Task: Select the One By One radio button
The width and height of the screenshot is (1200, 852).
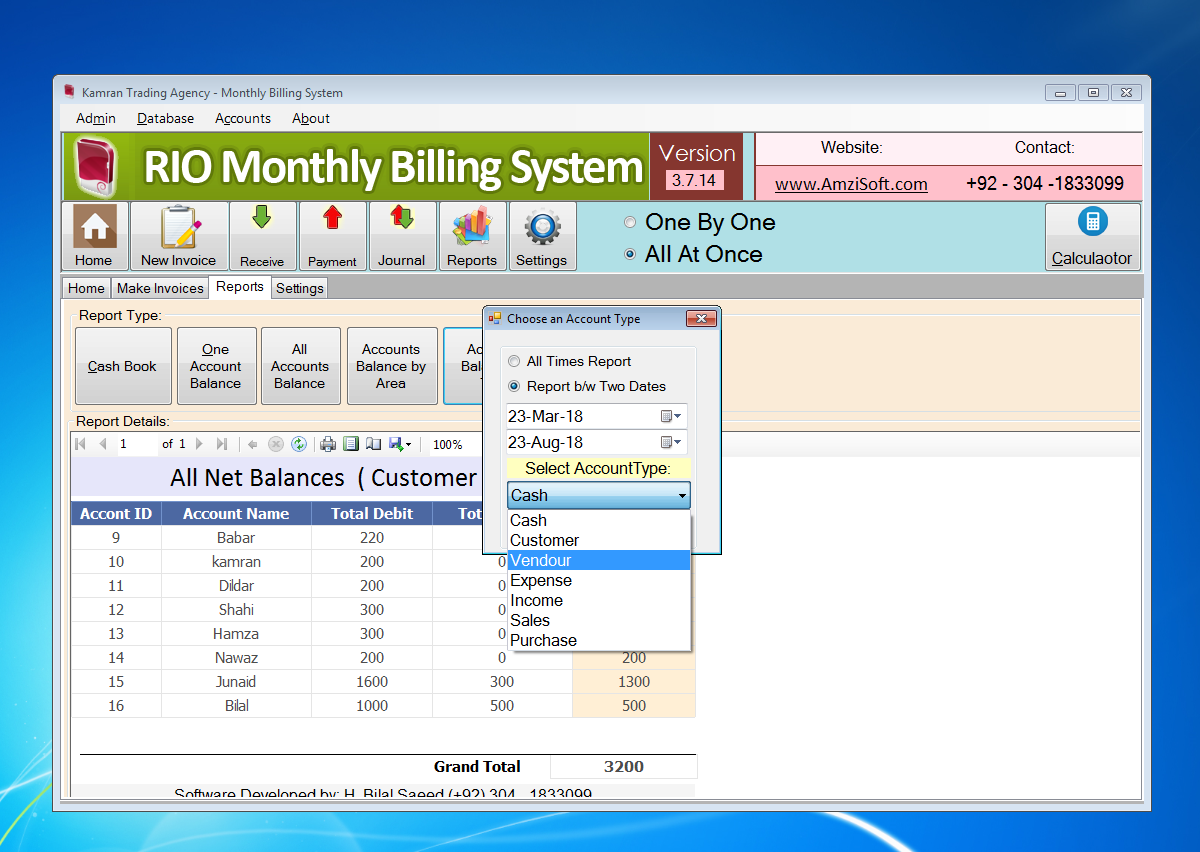Action: coord(630,222)
